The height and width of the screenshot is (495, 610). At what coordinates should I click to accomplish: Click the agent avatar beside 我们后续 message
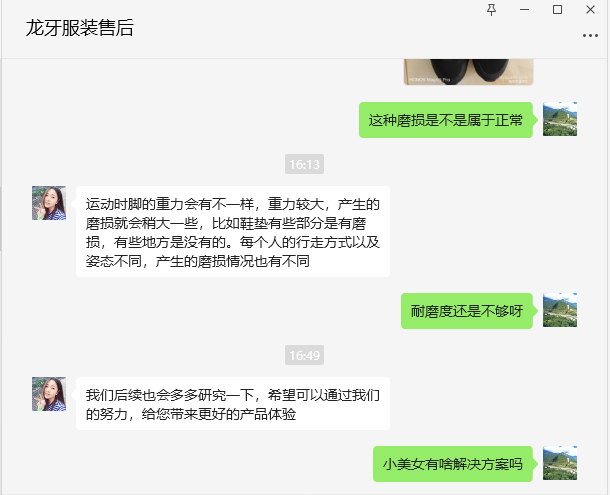click(x=49, y=394)
